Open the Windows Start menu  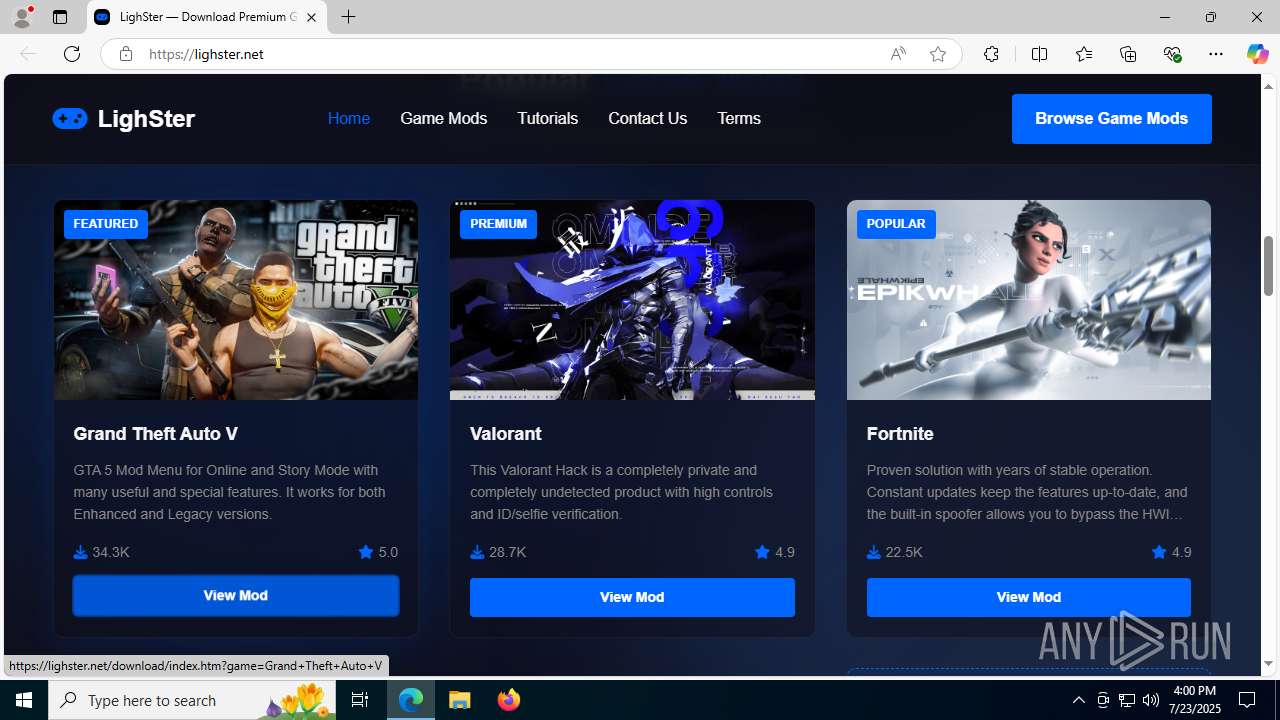24,700
